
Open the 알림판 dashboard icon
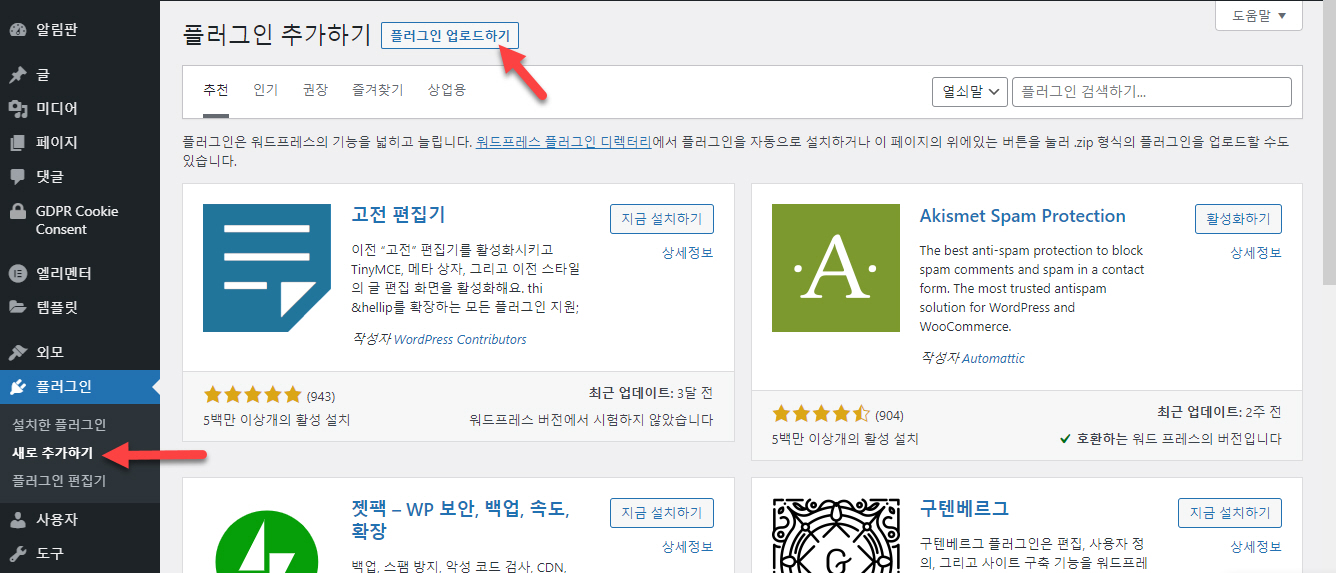[x=17, y=29]
